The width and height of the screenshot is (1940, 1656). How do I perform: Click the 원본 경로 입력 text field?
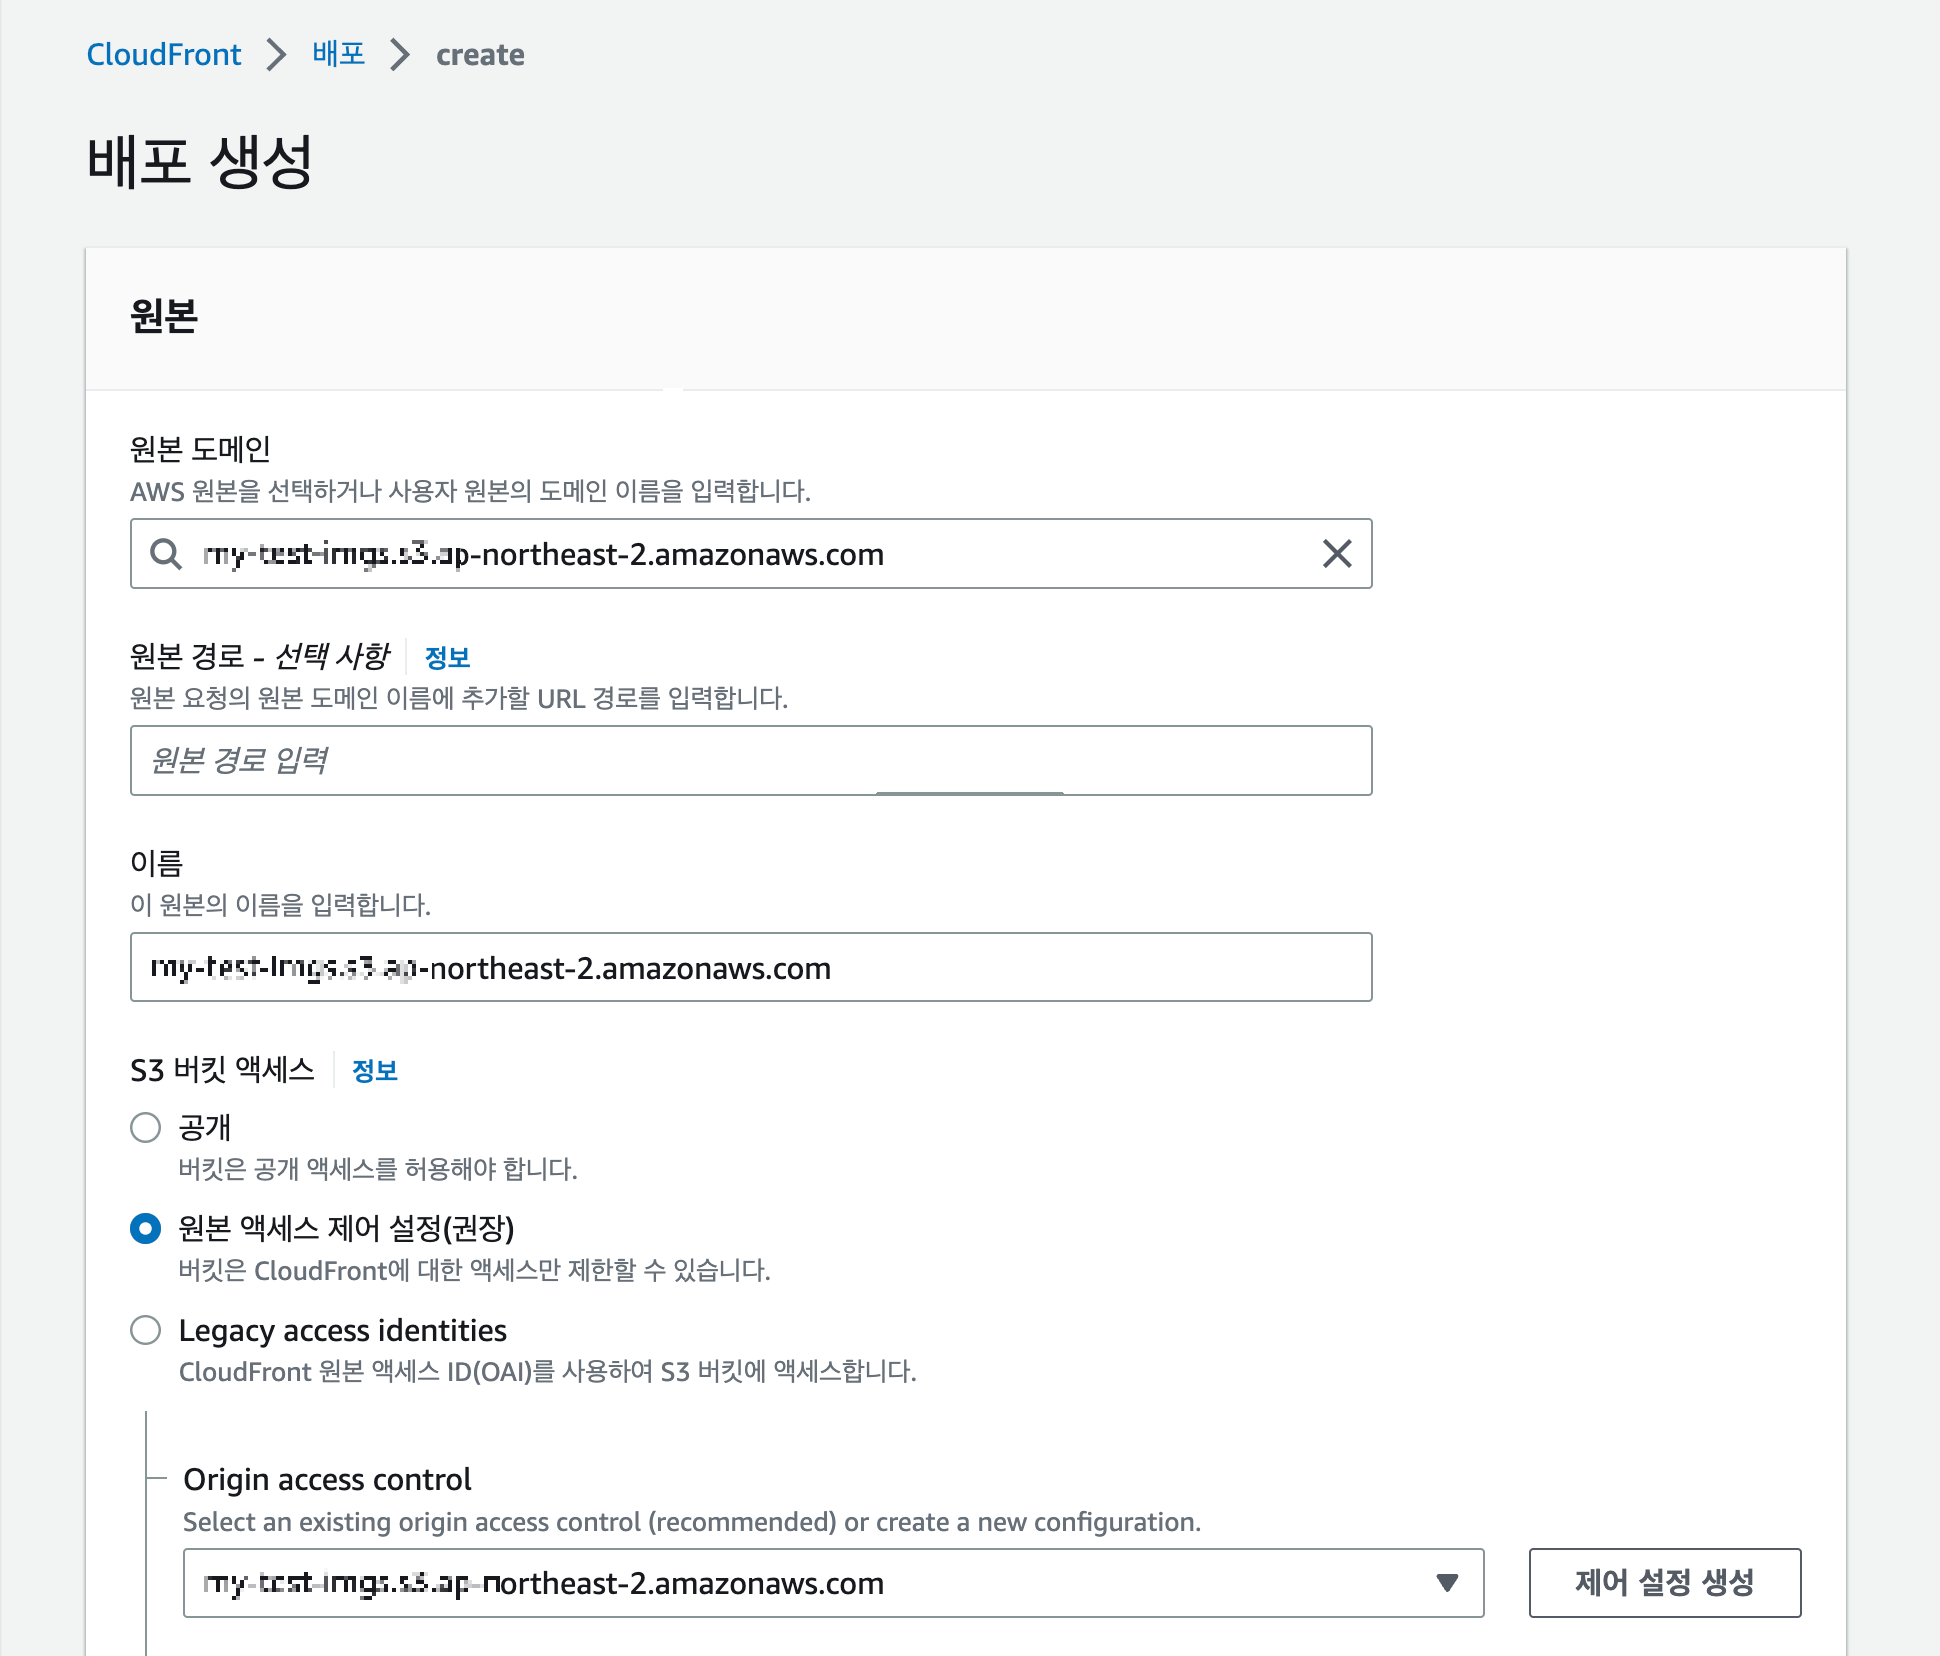coord(750,761)
